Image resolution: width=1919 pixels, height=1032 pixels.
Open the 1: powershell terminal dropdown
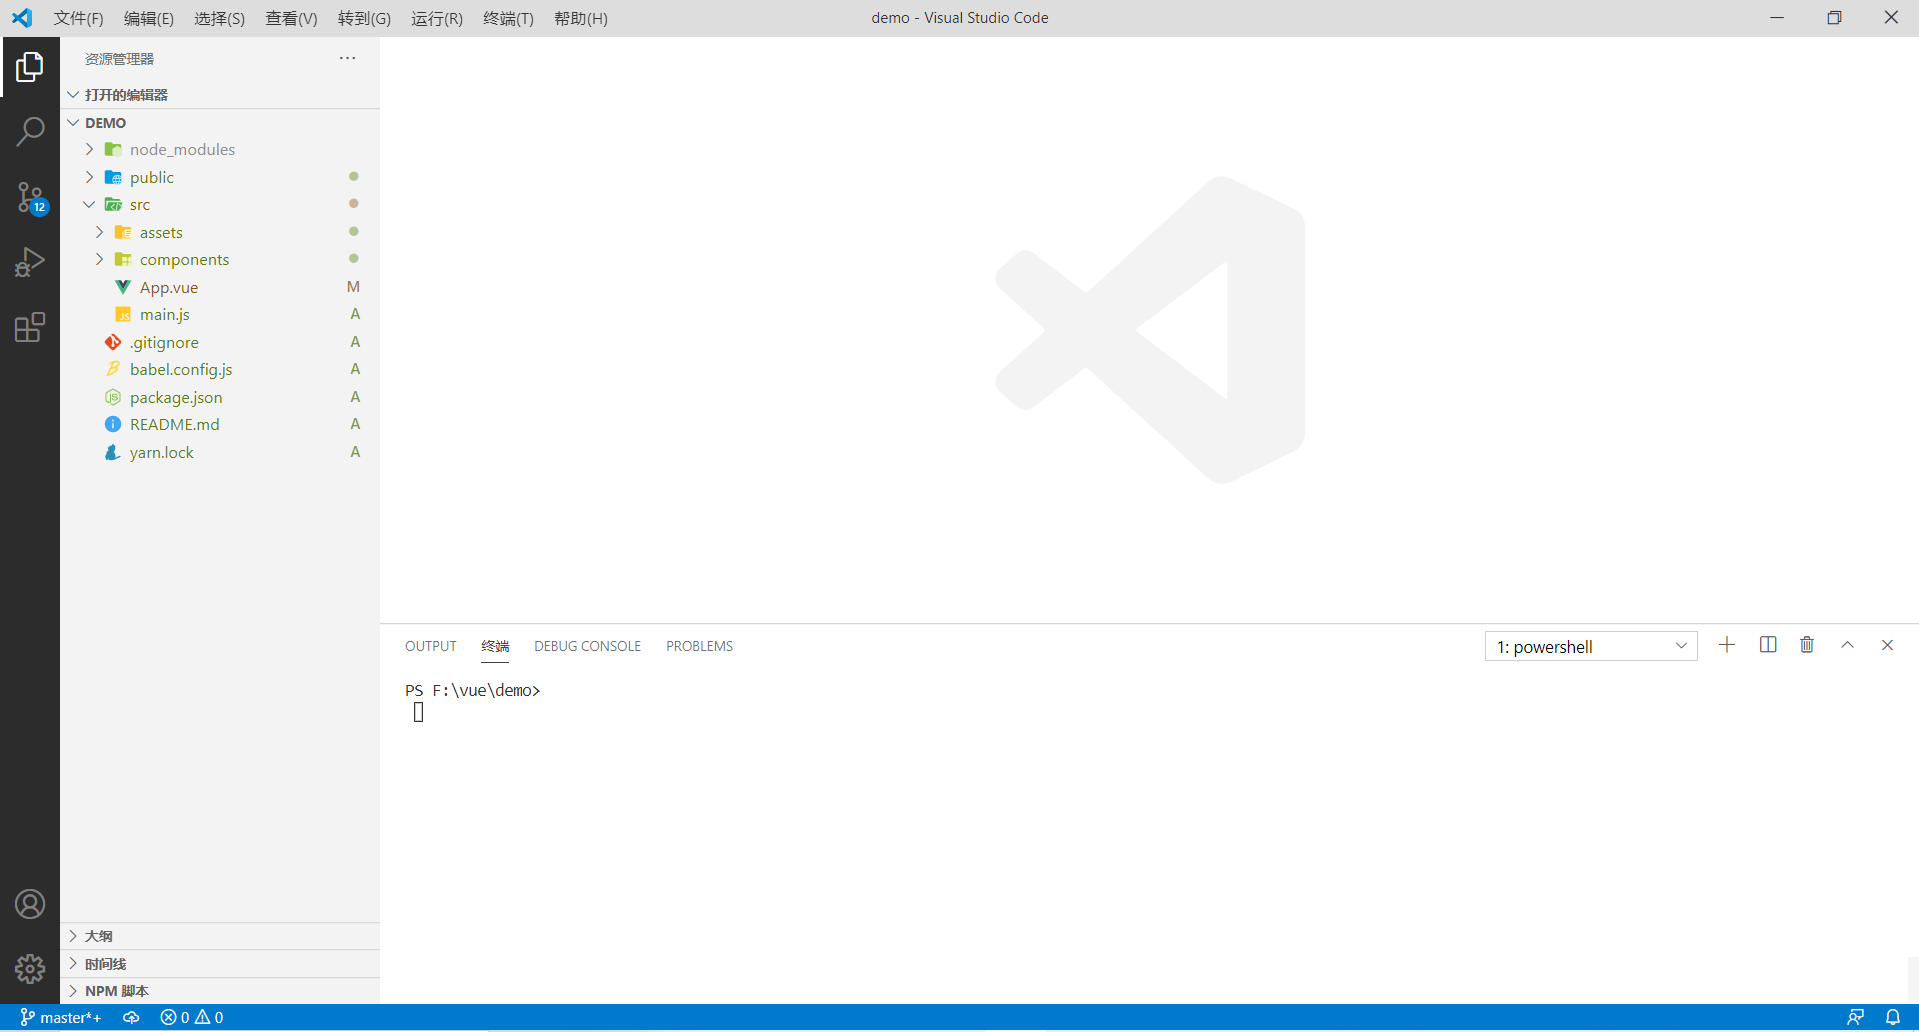click(1589, 646)
